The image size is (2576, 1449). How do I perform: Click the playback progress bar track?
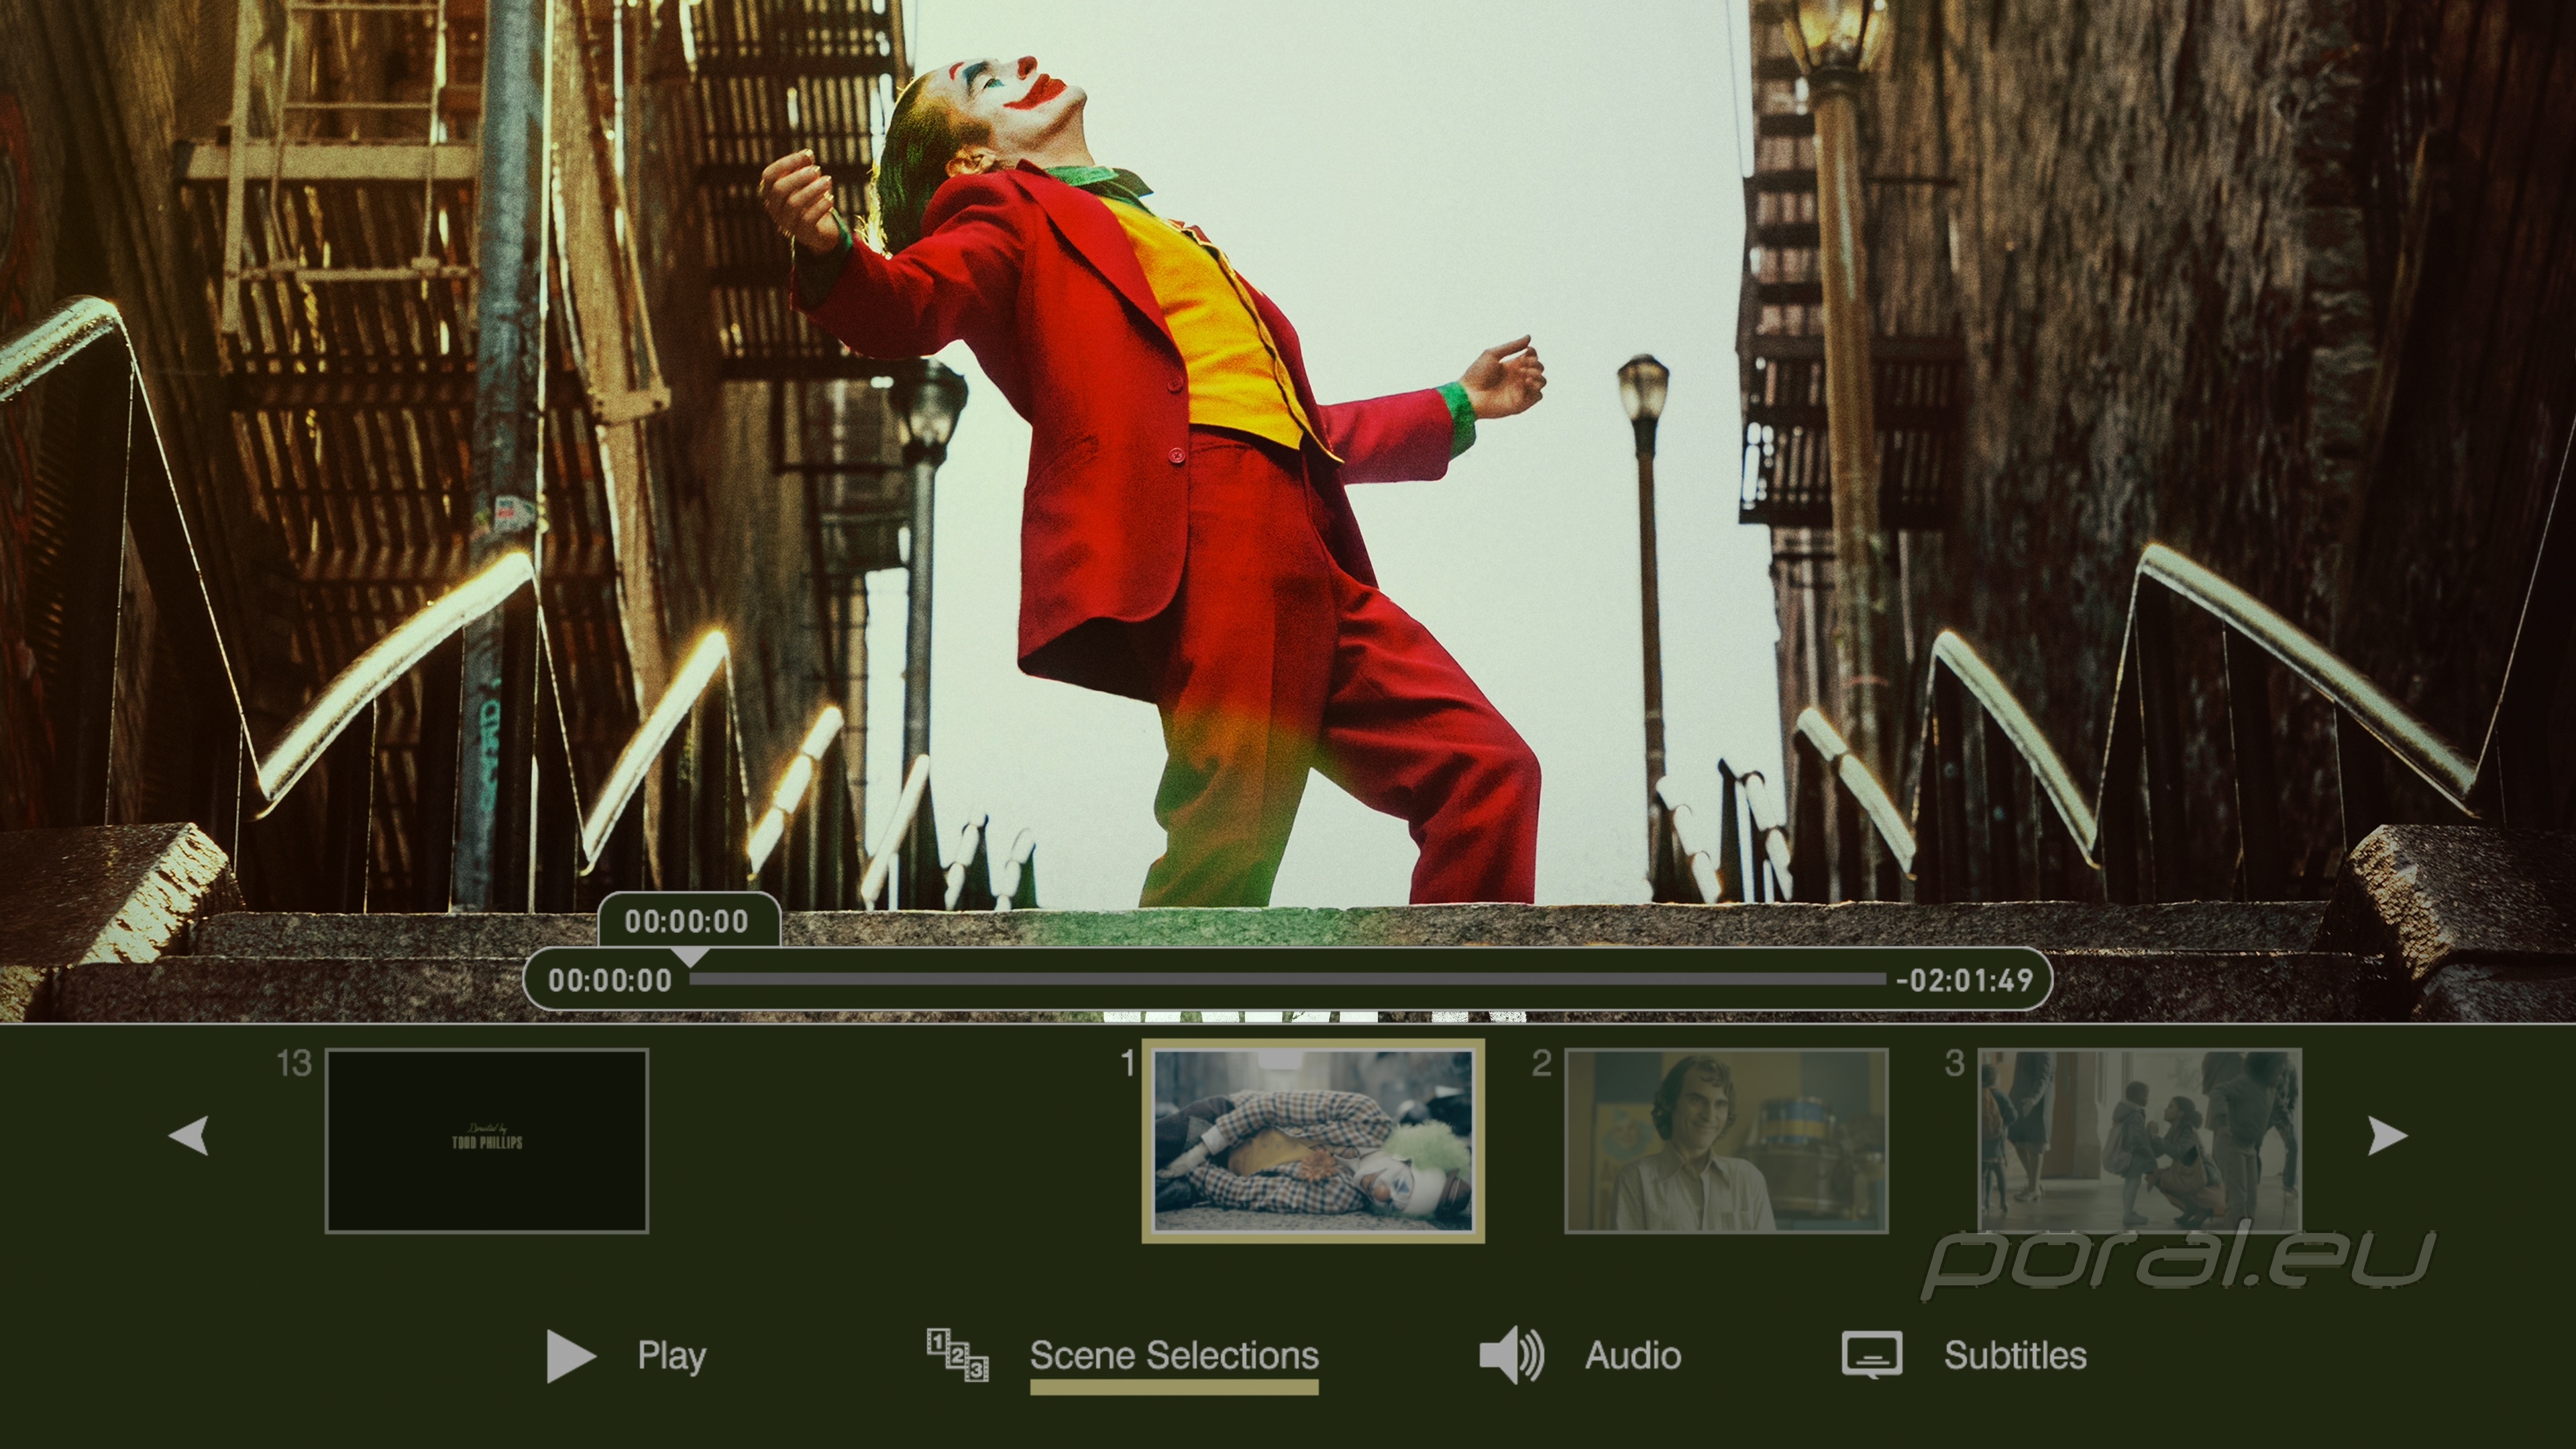point(1287,980)
